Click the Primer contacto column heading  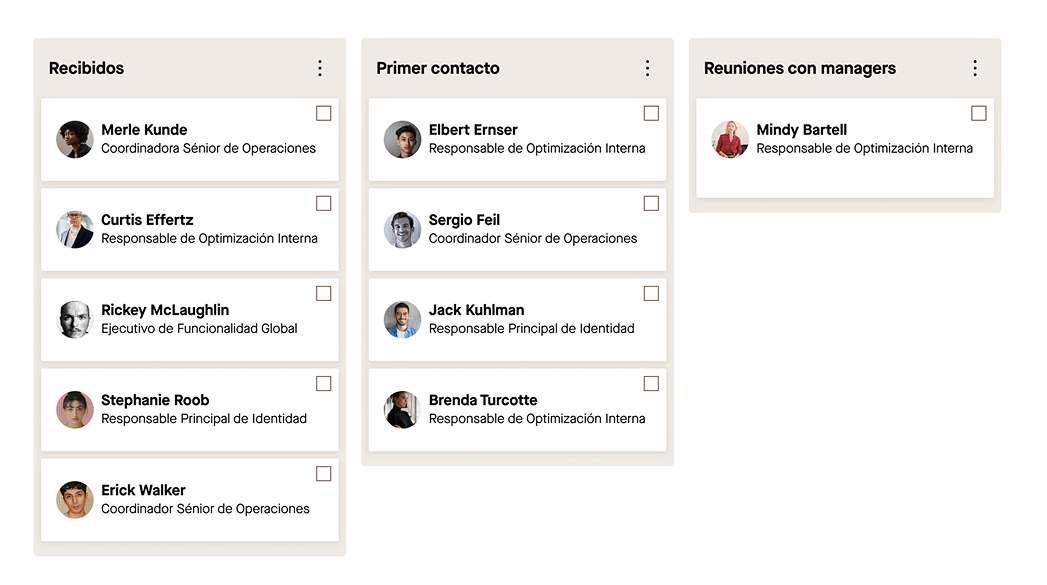[438, 68]
